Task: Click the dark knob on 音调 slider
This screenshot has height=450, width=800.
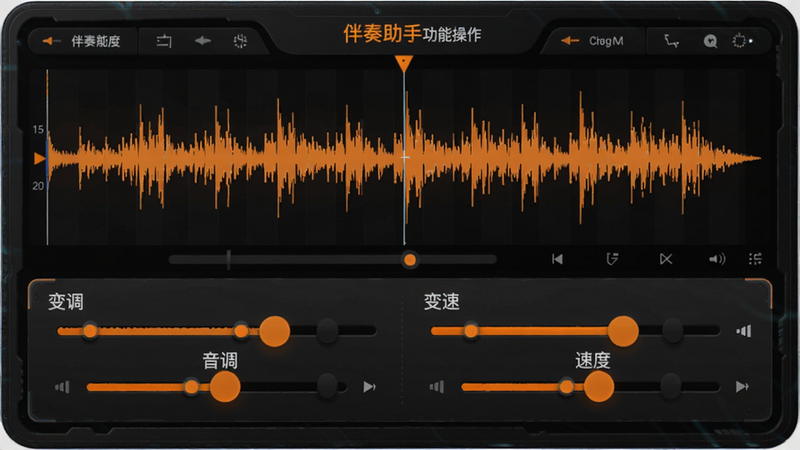Action: [327, 386]
